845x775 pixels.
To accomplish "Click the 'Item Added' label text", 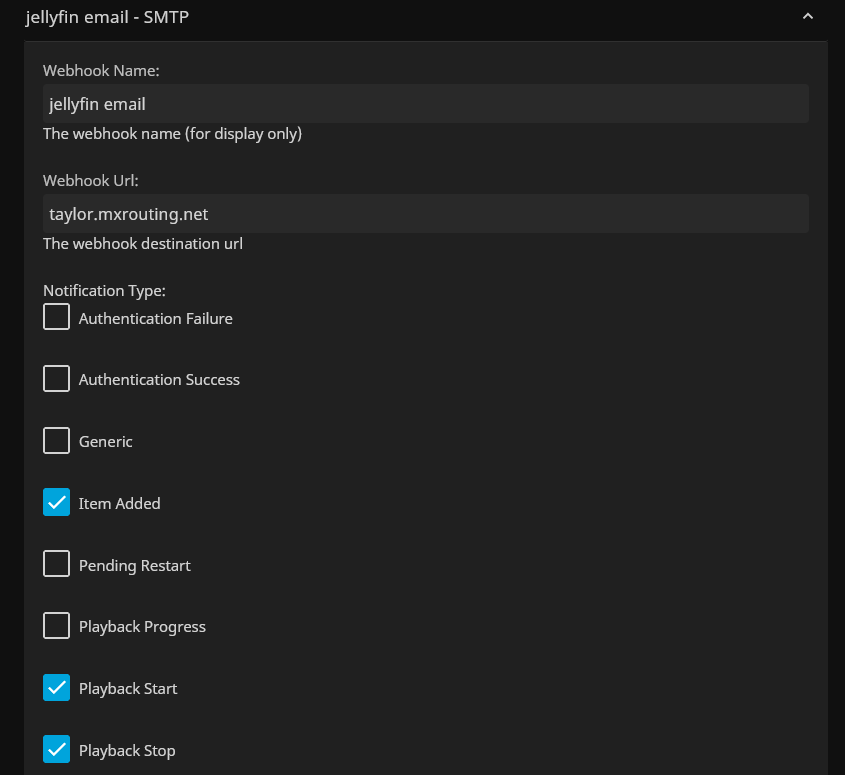I will pyautogui.click(x=119, y=503).
